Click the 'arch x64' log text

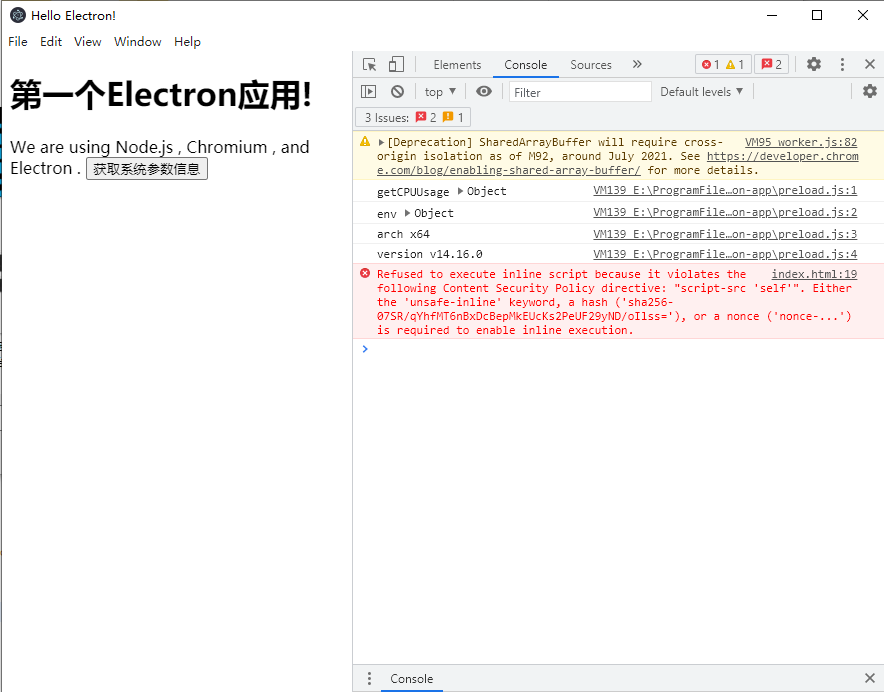click(403, 234)
